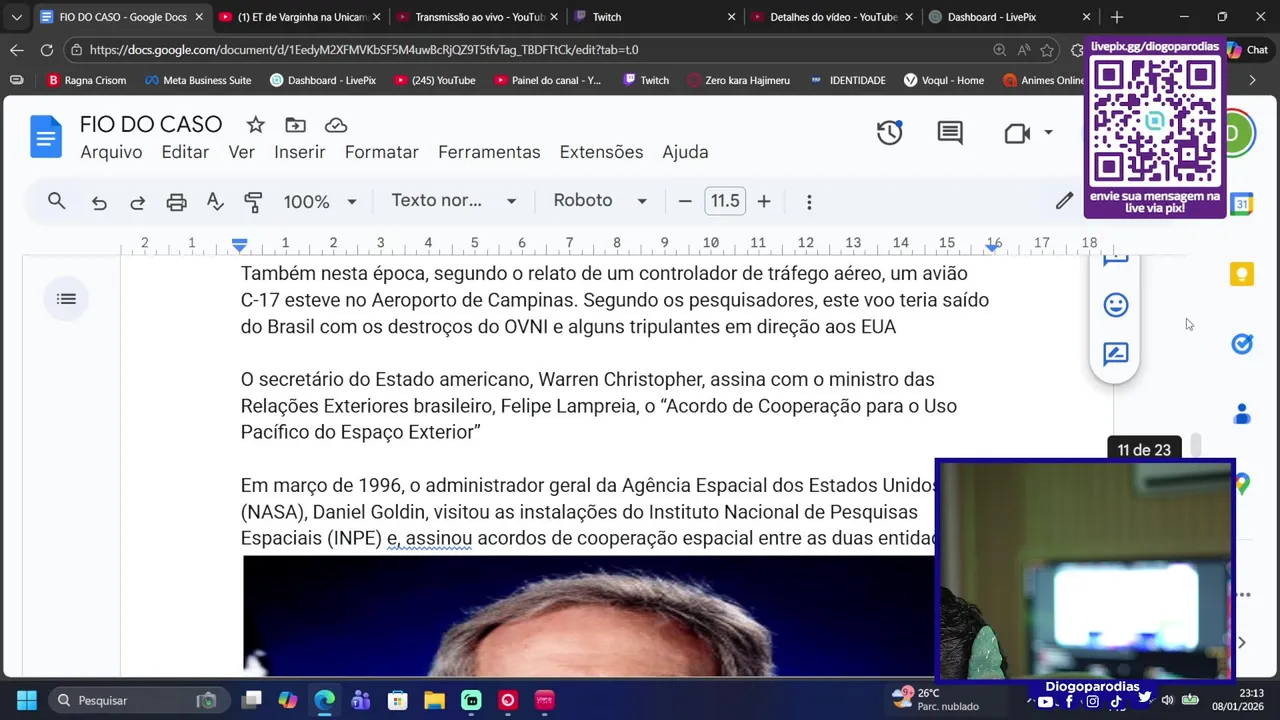Click the search menus magnifier

point(57,201)
